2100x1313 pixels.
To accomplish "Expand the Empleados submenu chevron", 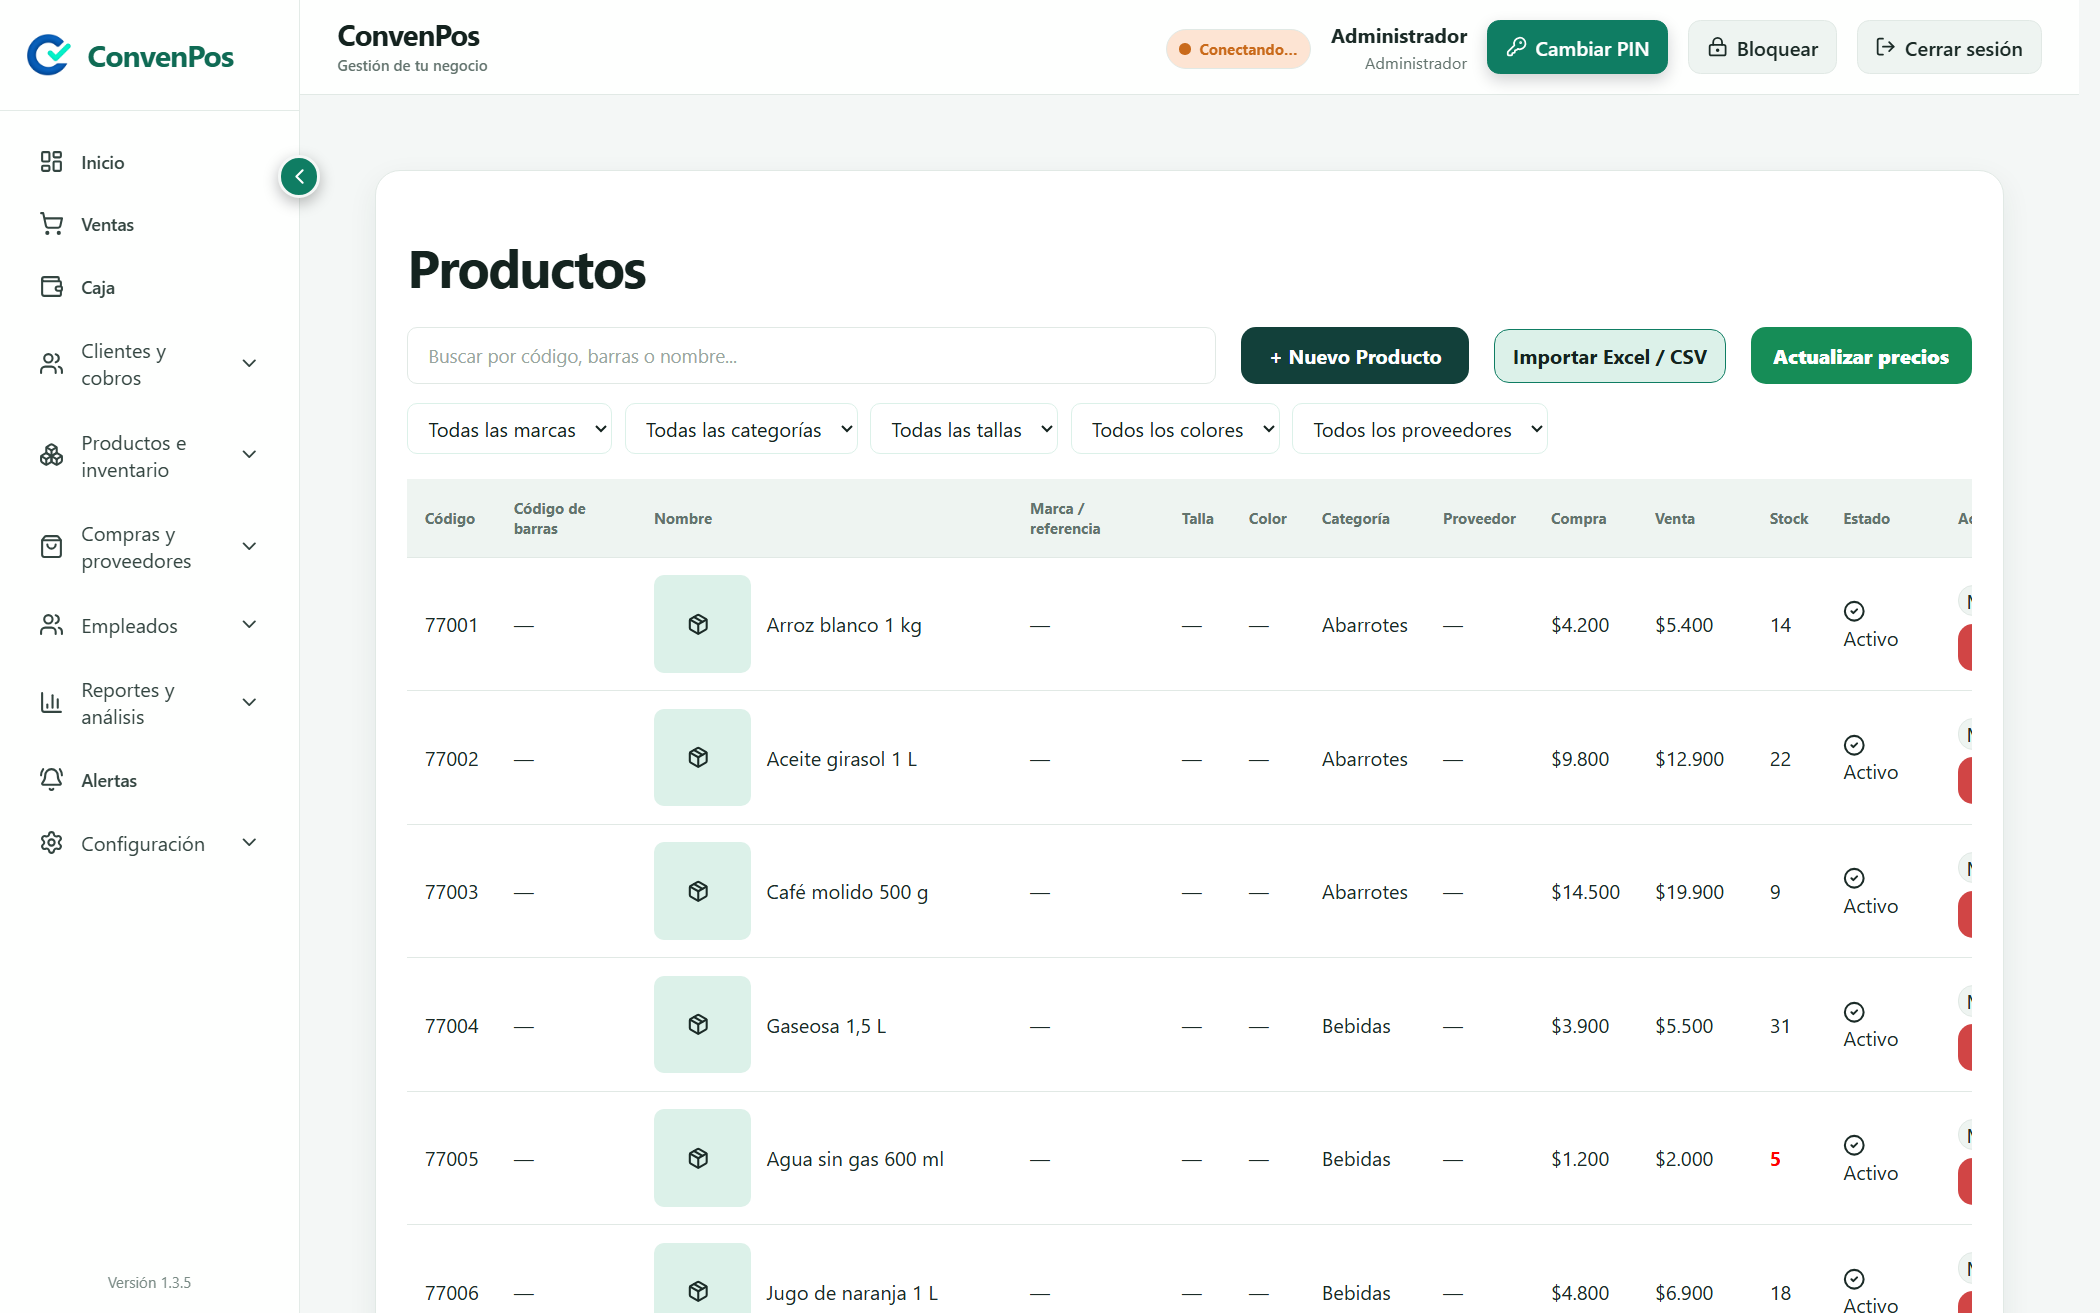I will coord(250,625).
